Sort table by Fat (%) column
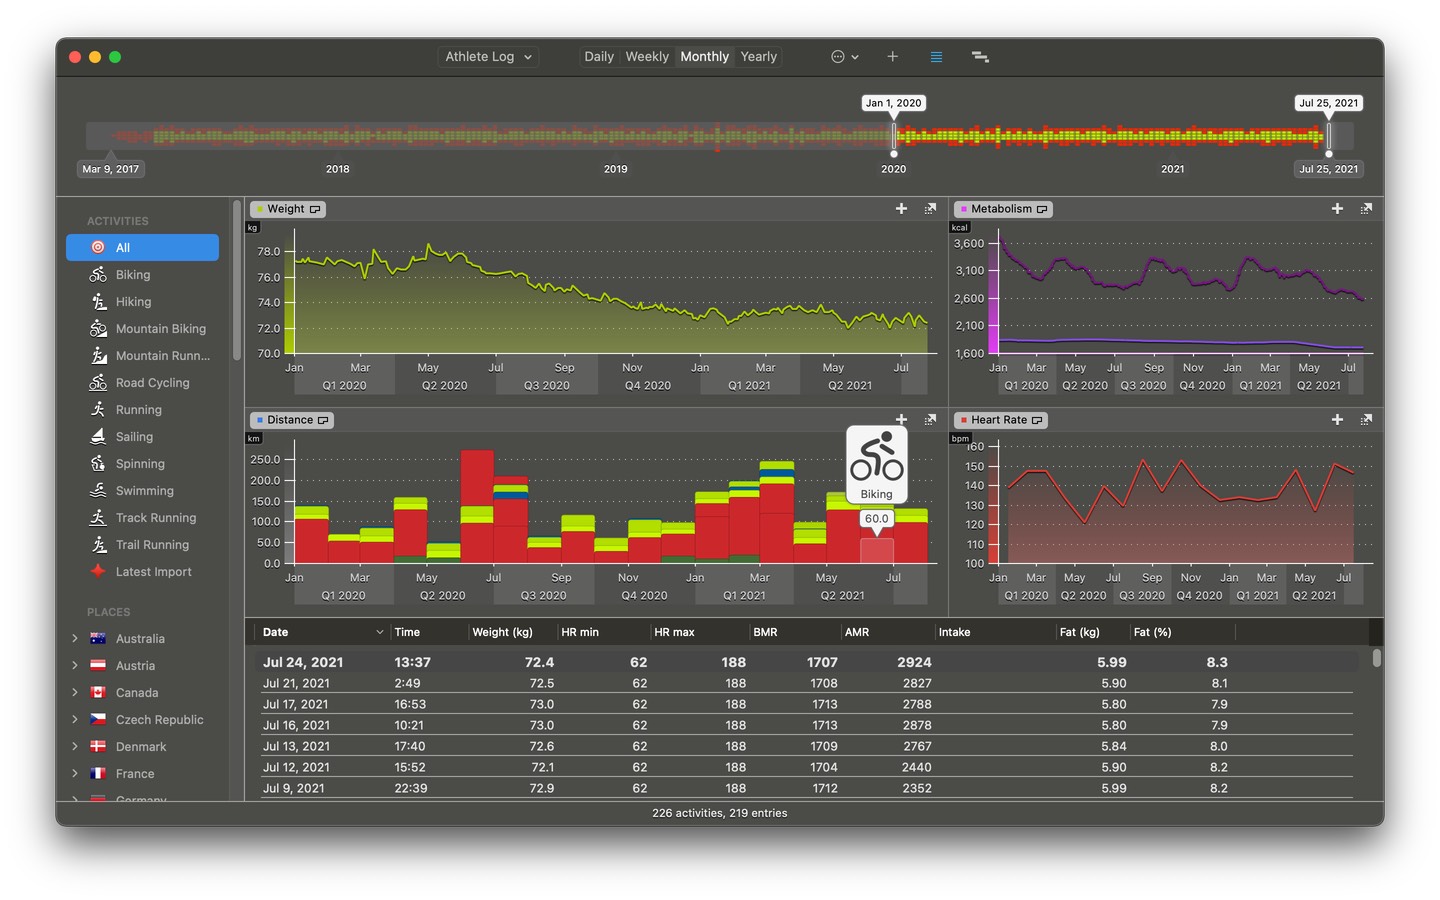1440x900 pixels. (x=1181, y=632)
